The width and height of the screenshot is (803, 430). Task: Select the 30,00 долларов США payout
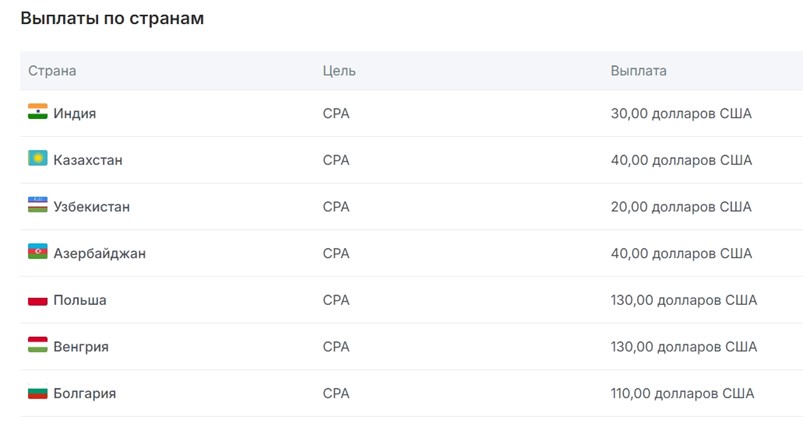681,113
